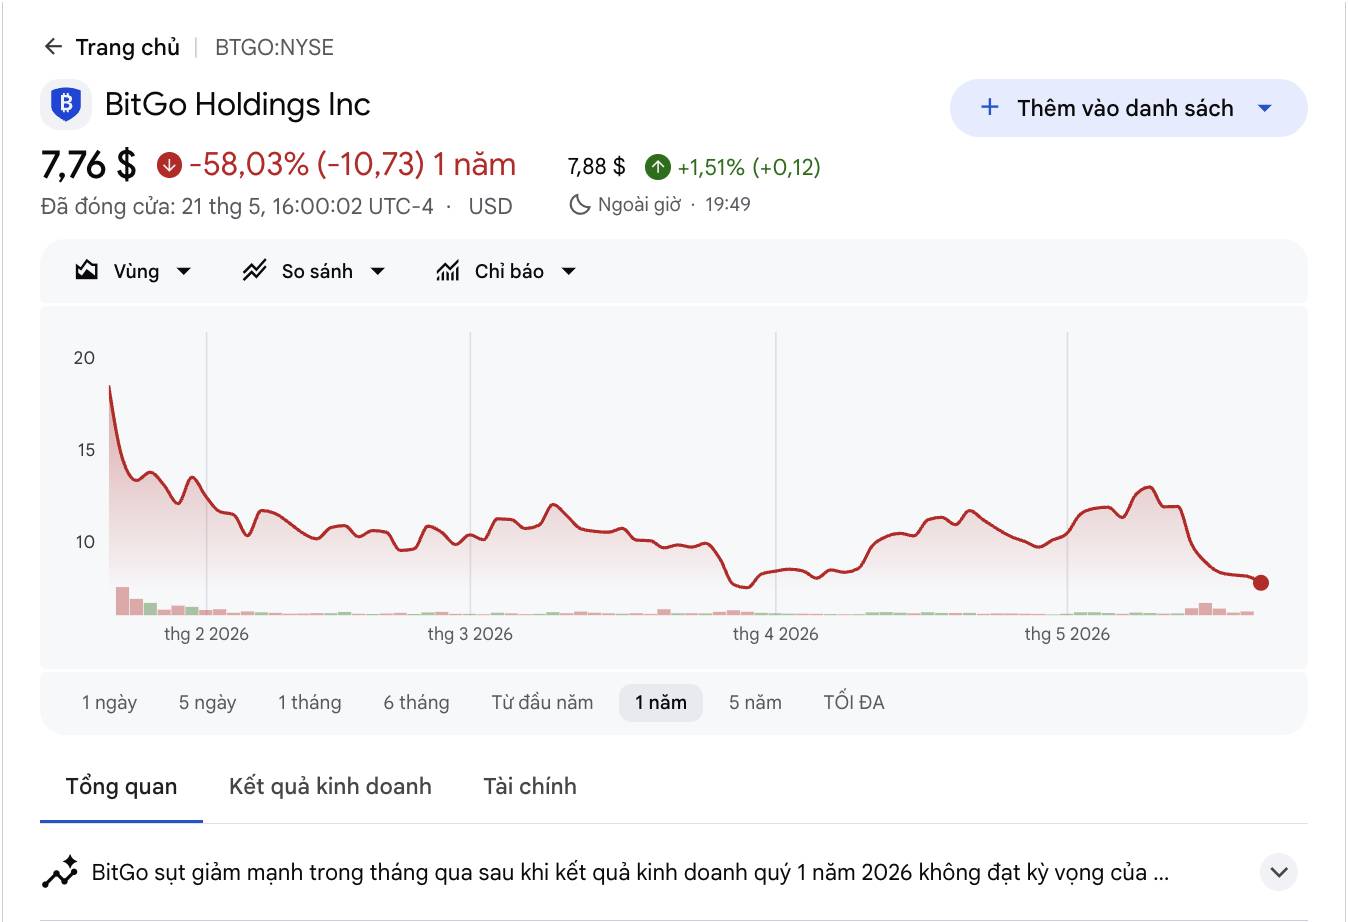
Task: Click the BTGO:NYSE ticker text
Action: click(274, 47)
